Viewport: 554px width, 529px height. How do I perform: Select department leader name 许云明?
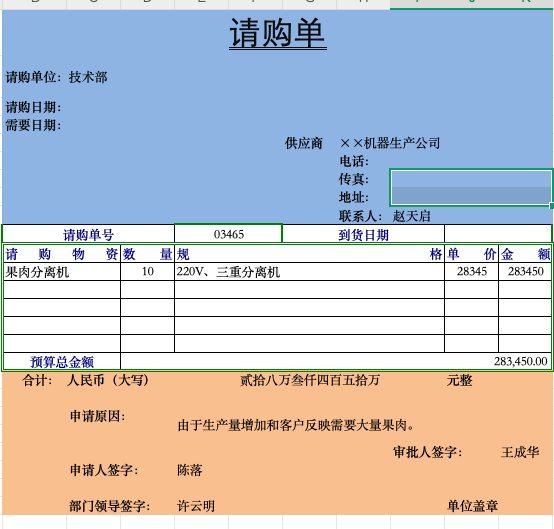(196, 506)
